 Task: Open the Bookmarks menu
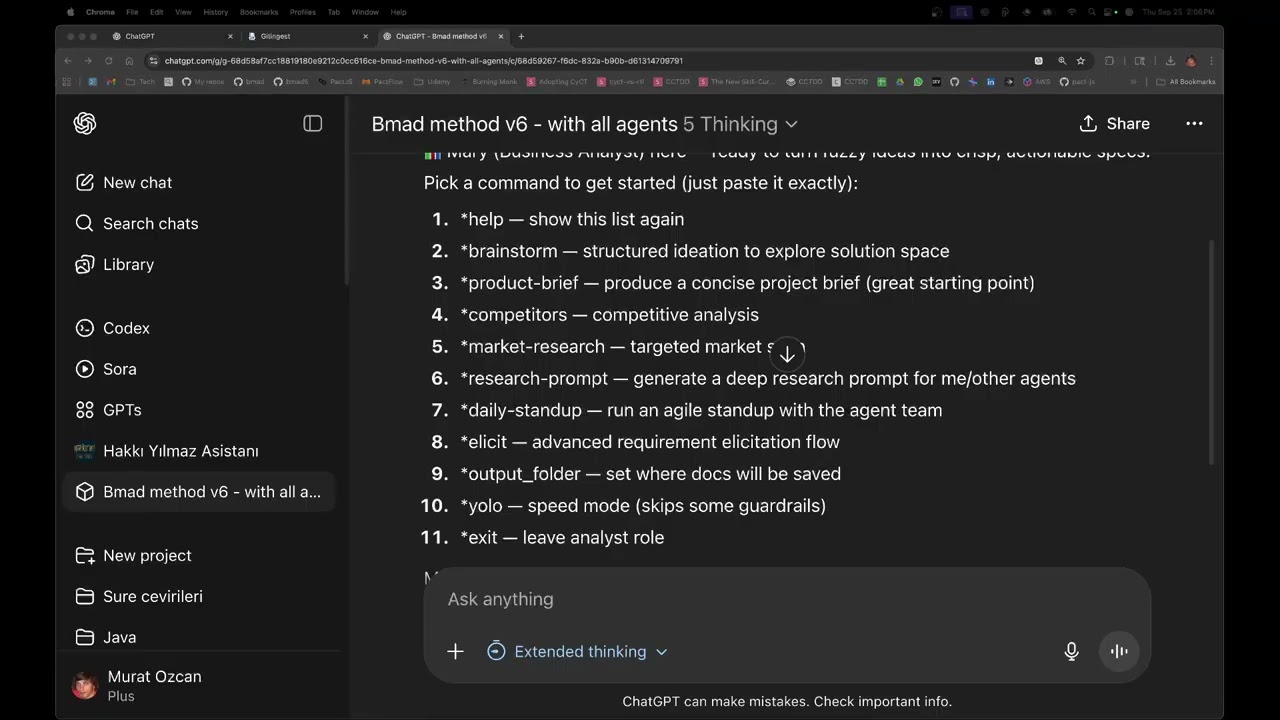point(259,12)
